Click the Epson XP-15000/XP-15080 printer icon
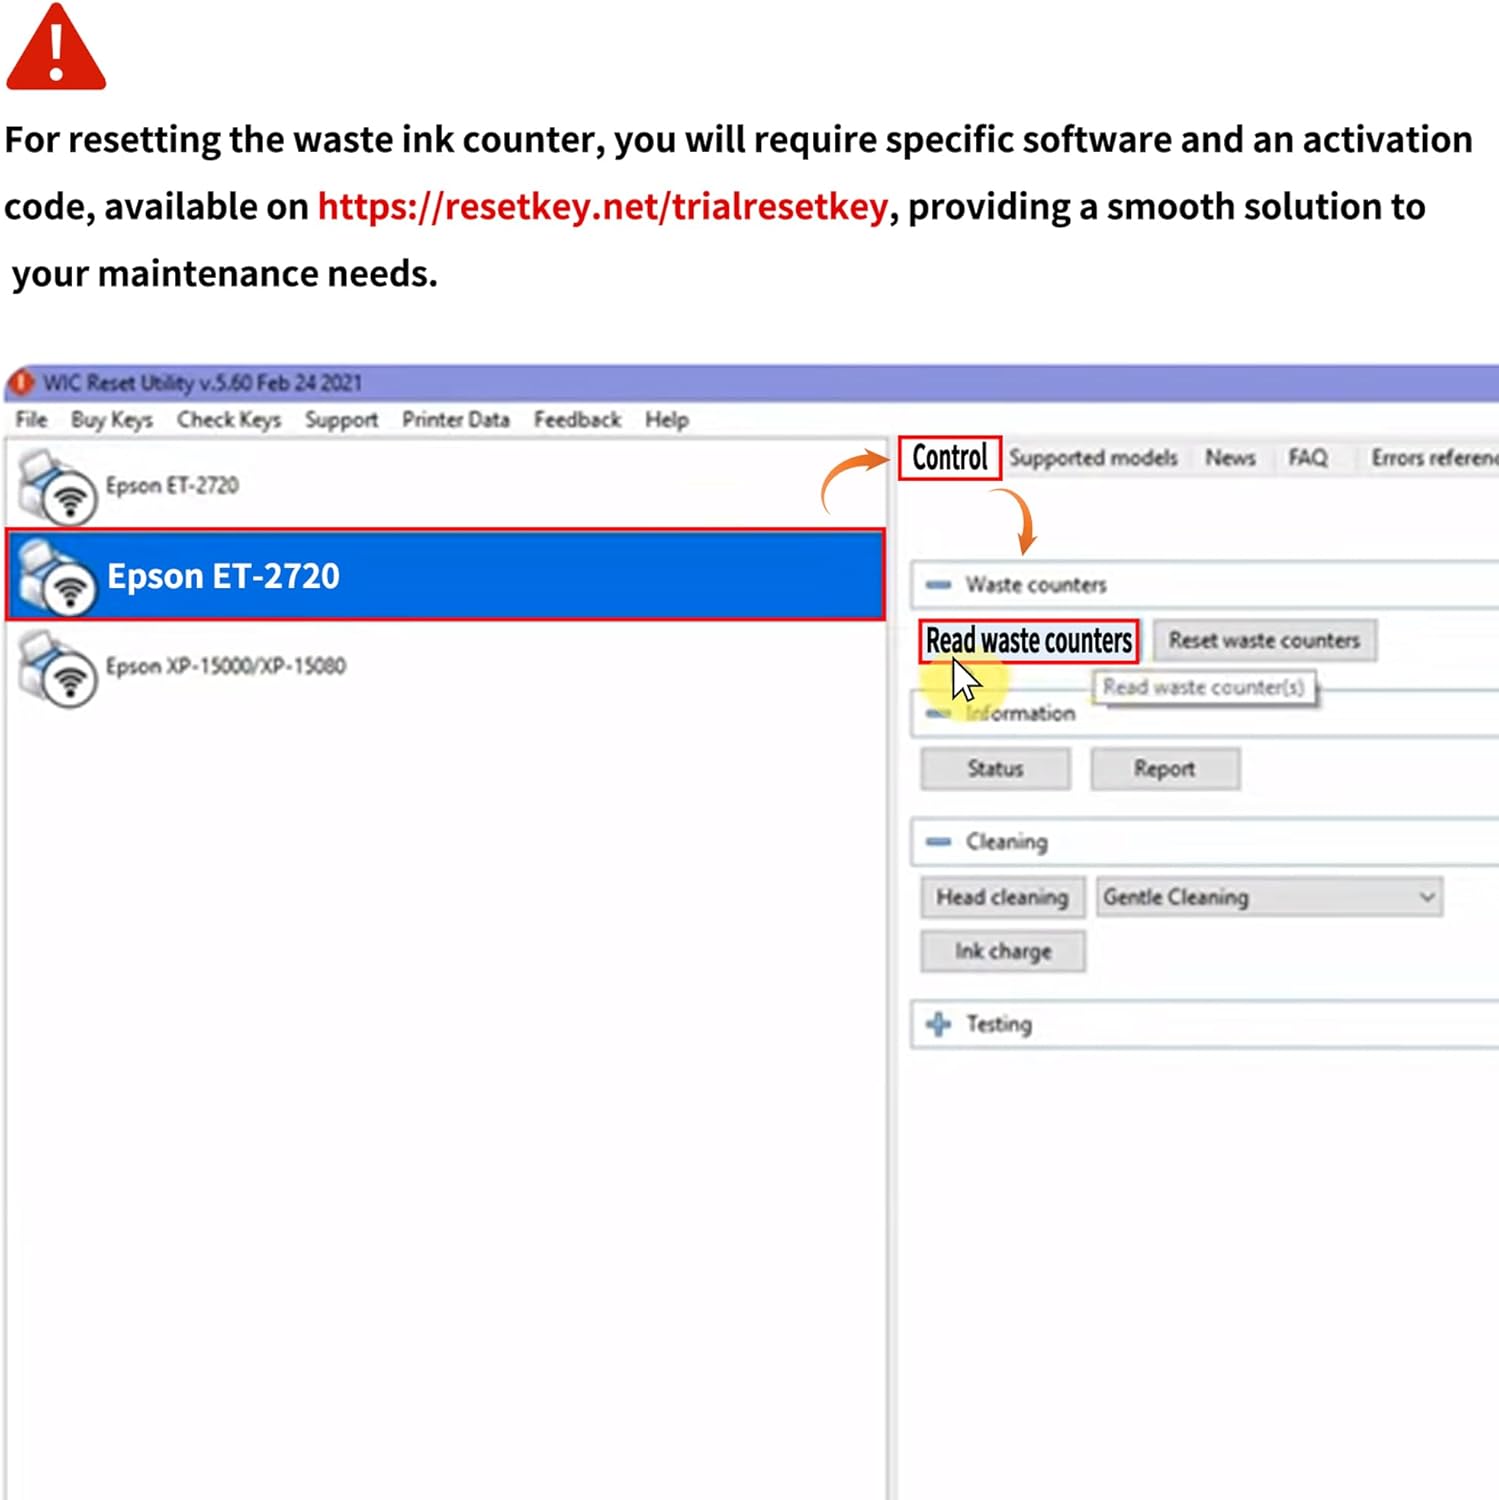Image resolution: width=1499 pixels, height=1500 pixels. pyautogui.click(x=58, y=668)
